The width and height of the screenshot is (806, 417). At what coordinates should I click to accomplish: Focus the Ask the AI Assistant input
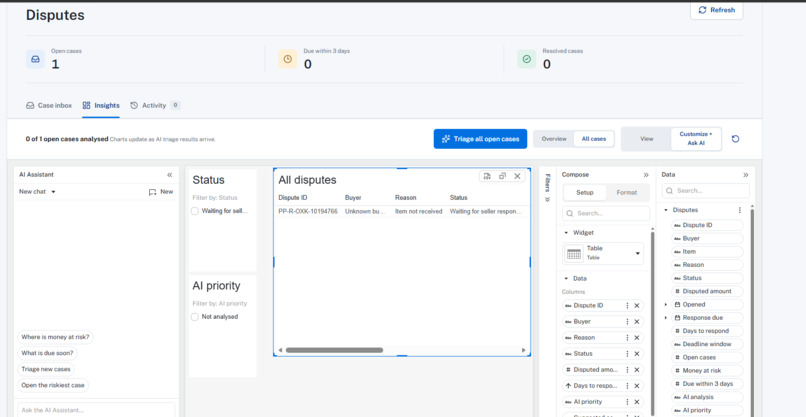(x=96, y=410)
